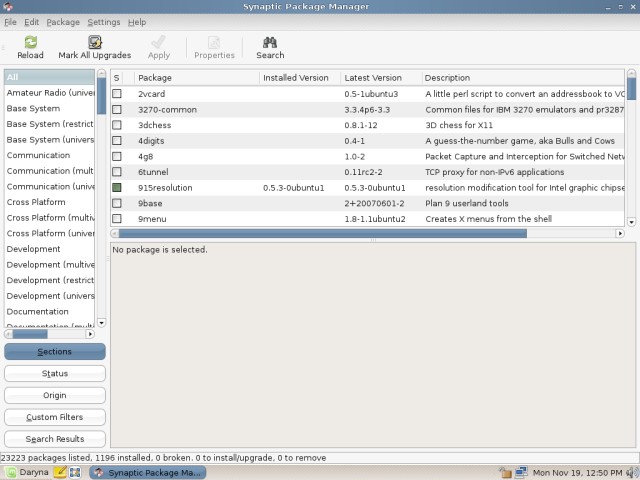Toggle status box for 3dchess

(117, 125)
